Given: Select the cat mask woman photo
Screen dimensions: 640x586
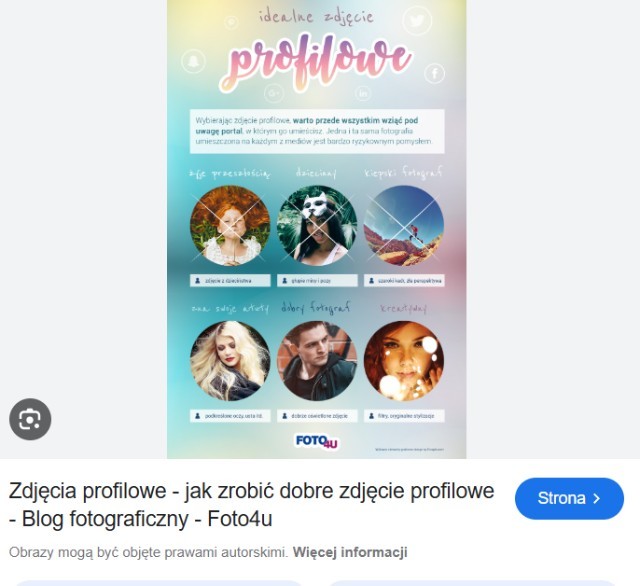Looking at the screenshot, I should pyautogui.click(x=317, y=225).
